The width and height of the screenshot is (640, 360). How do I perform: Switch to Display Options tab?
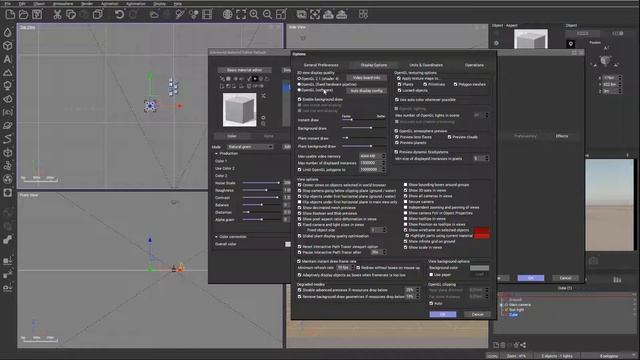pyautogui.click(x=373, y=65)
